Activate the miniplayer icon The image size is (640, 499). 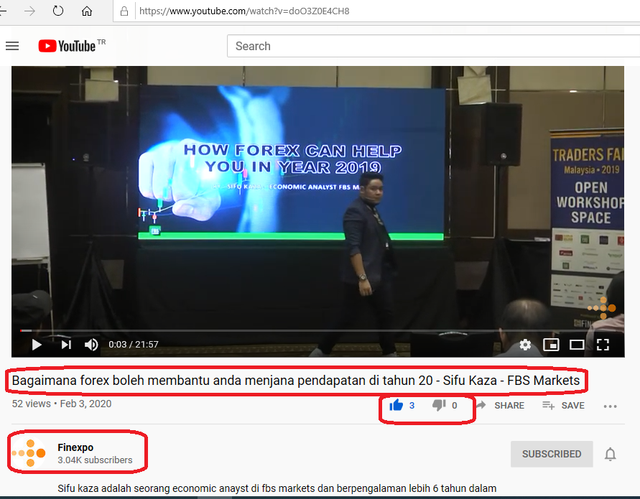(551, 345)
